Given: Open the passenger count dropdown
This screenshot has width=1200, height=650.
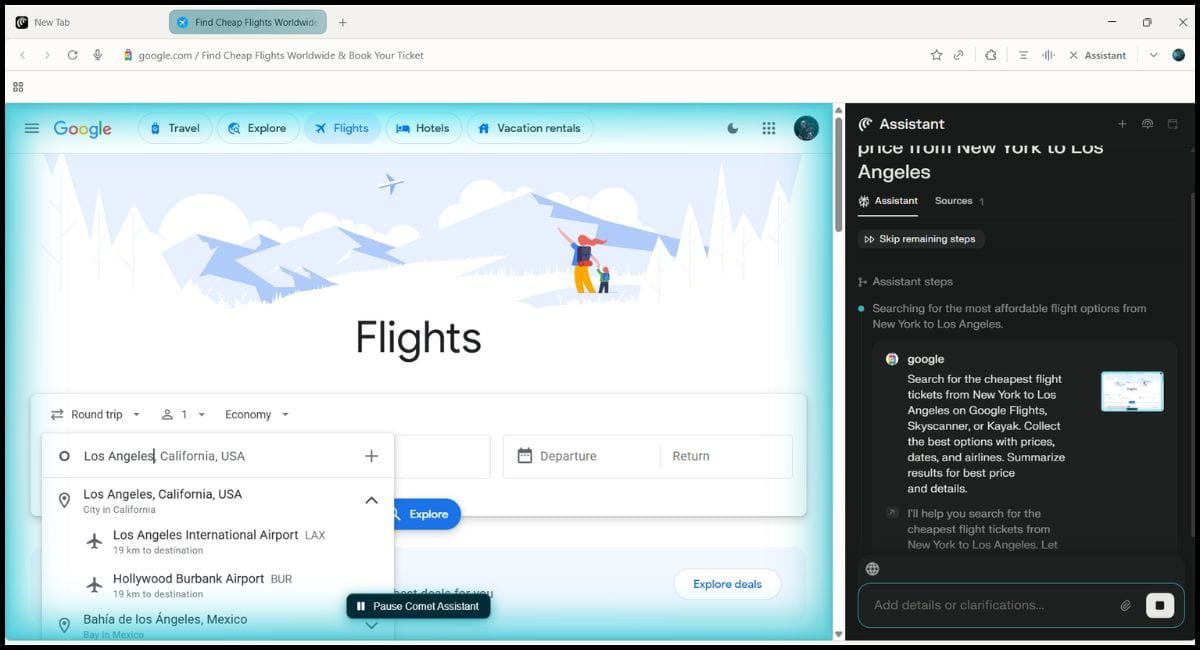Looking at the screenshot, I should [x=184, y=414].
